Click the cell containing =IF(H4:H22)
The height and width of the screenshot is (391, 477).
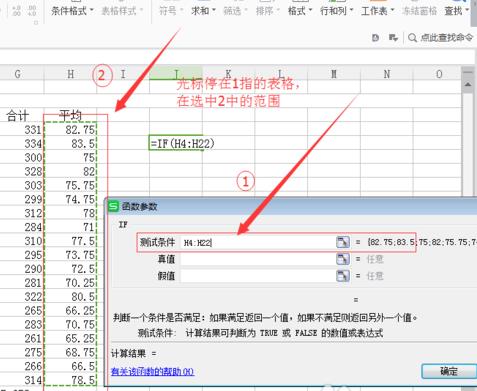pos(176,143)
